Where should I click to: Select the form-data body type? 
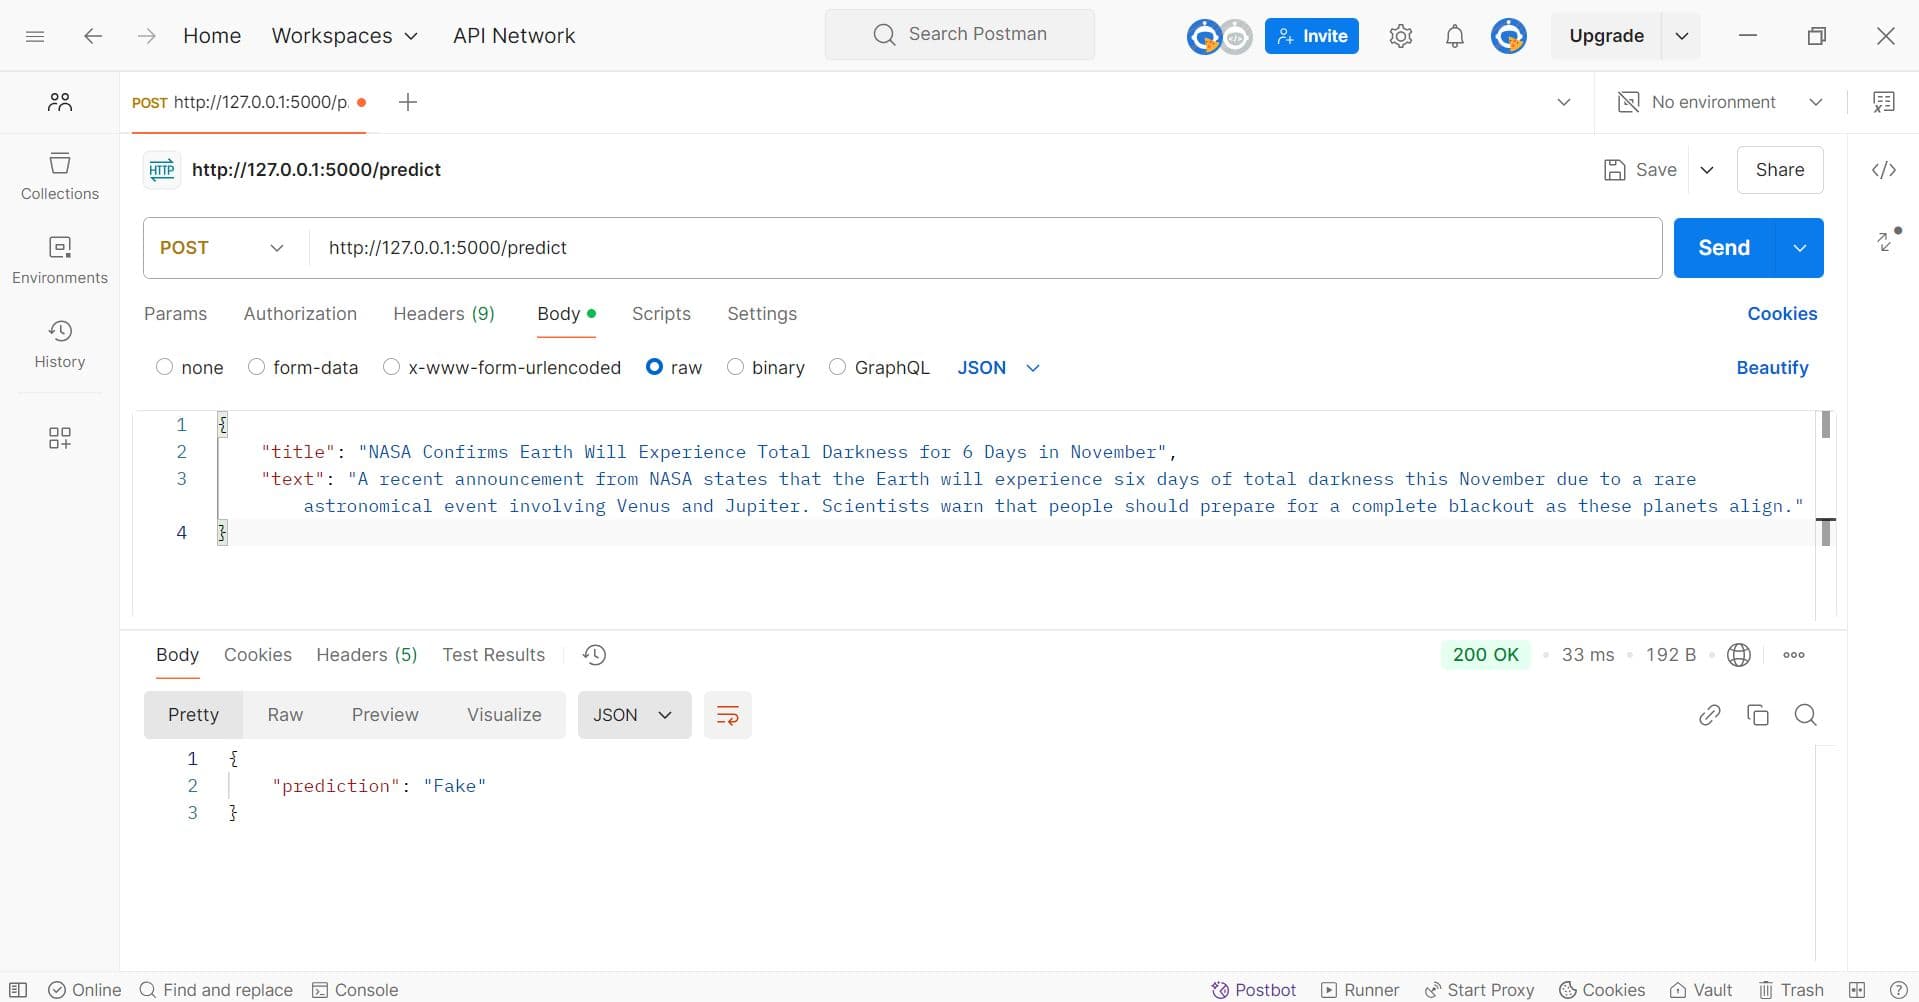click(257, 367)
